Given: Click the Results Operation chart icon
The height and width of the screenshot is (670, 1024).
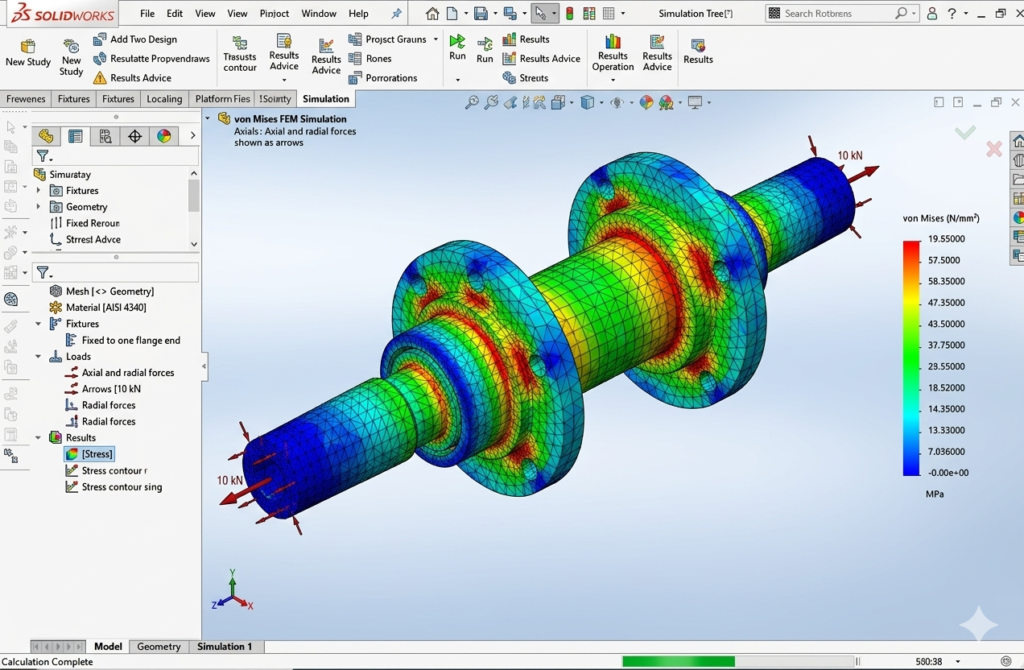Looking at the screenshot, I should (x=612, y=42).
